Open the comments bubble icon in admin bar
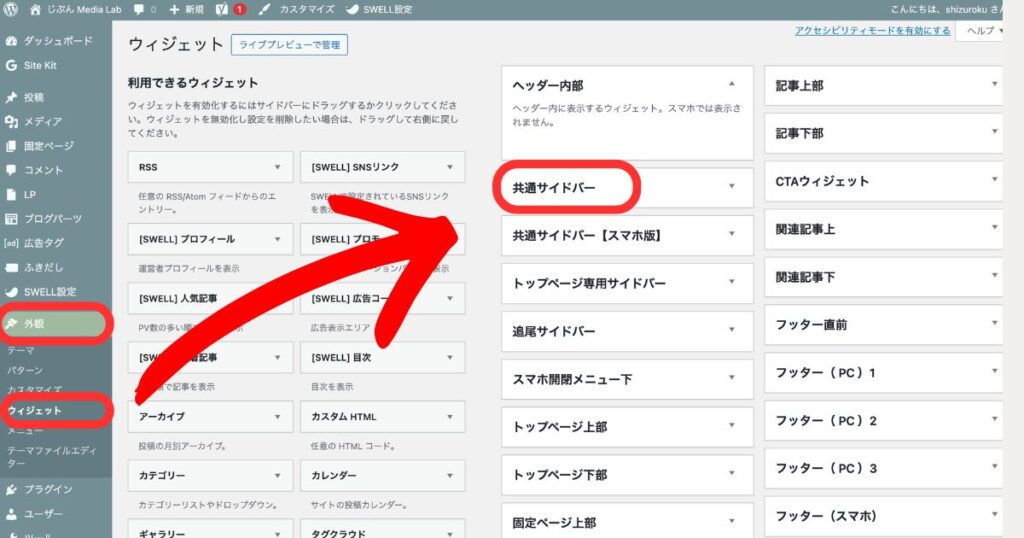1024x538 pixels. (138, 9)
